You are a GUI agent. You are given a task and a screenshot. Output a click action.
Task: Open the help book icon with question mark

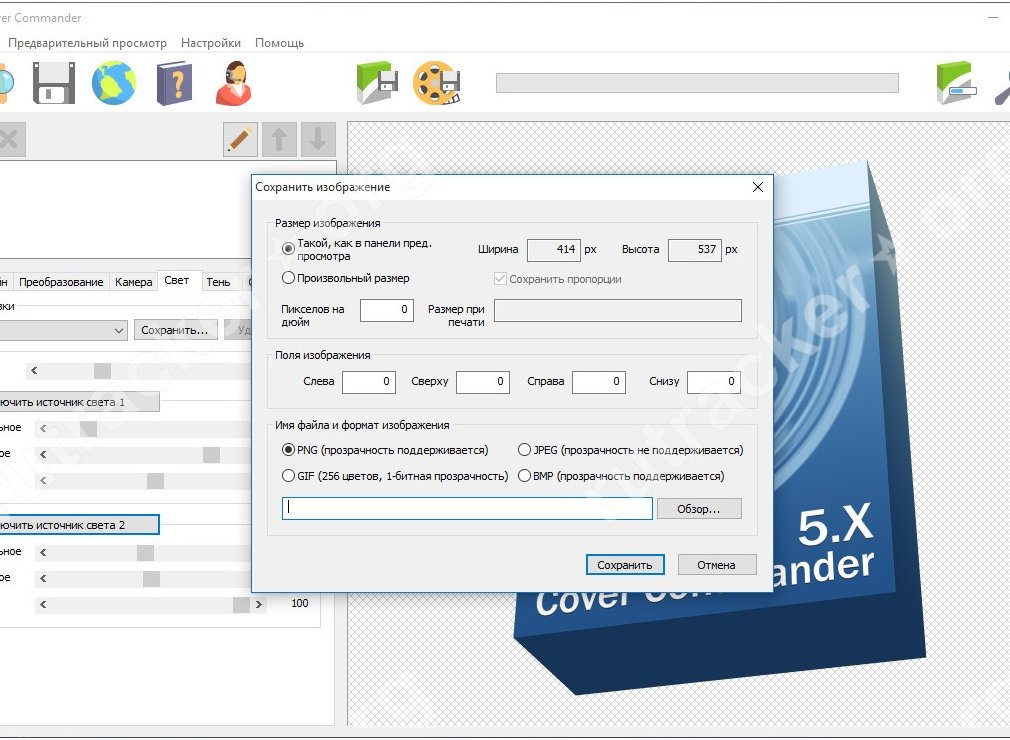[x=175, y=83]
